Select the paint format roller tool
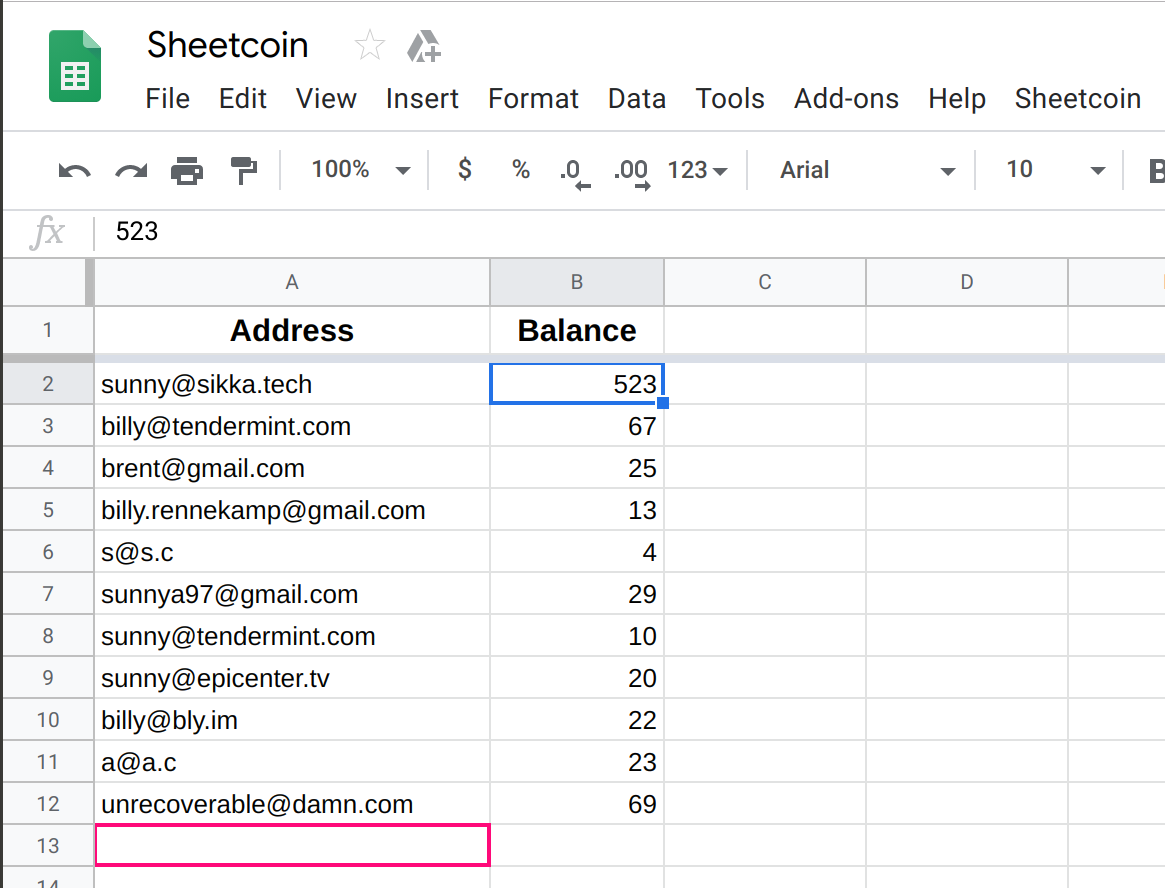 coord(244,171)
